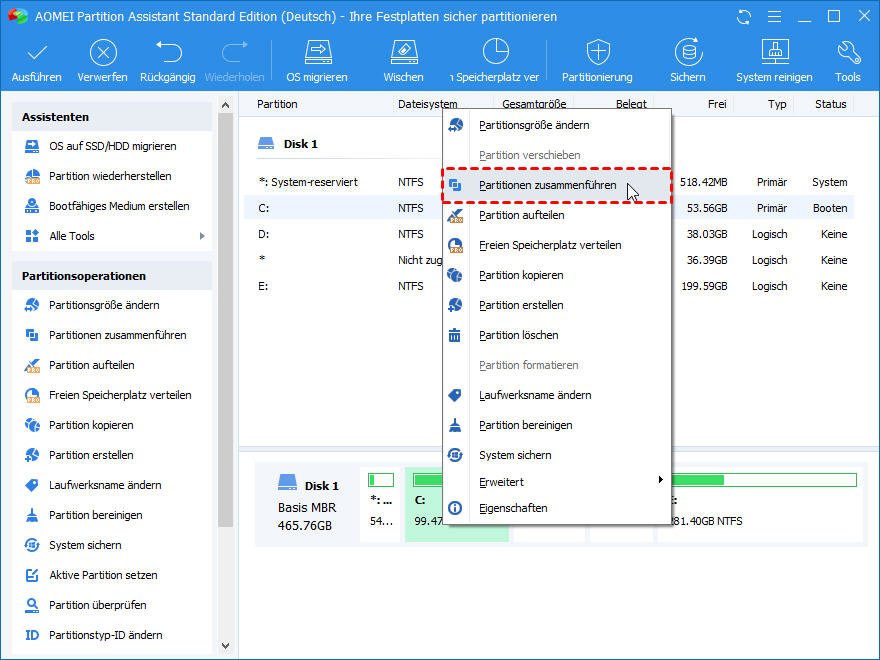Click the Wischen toolbar icon

404,53
